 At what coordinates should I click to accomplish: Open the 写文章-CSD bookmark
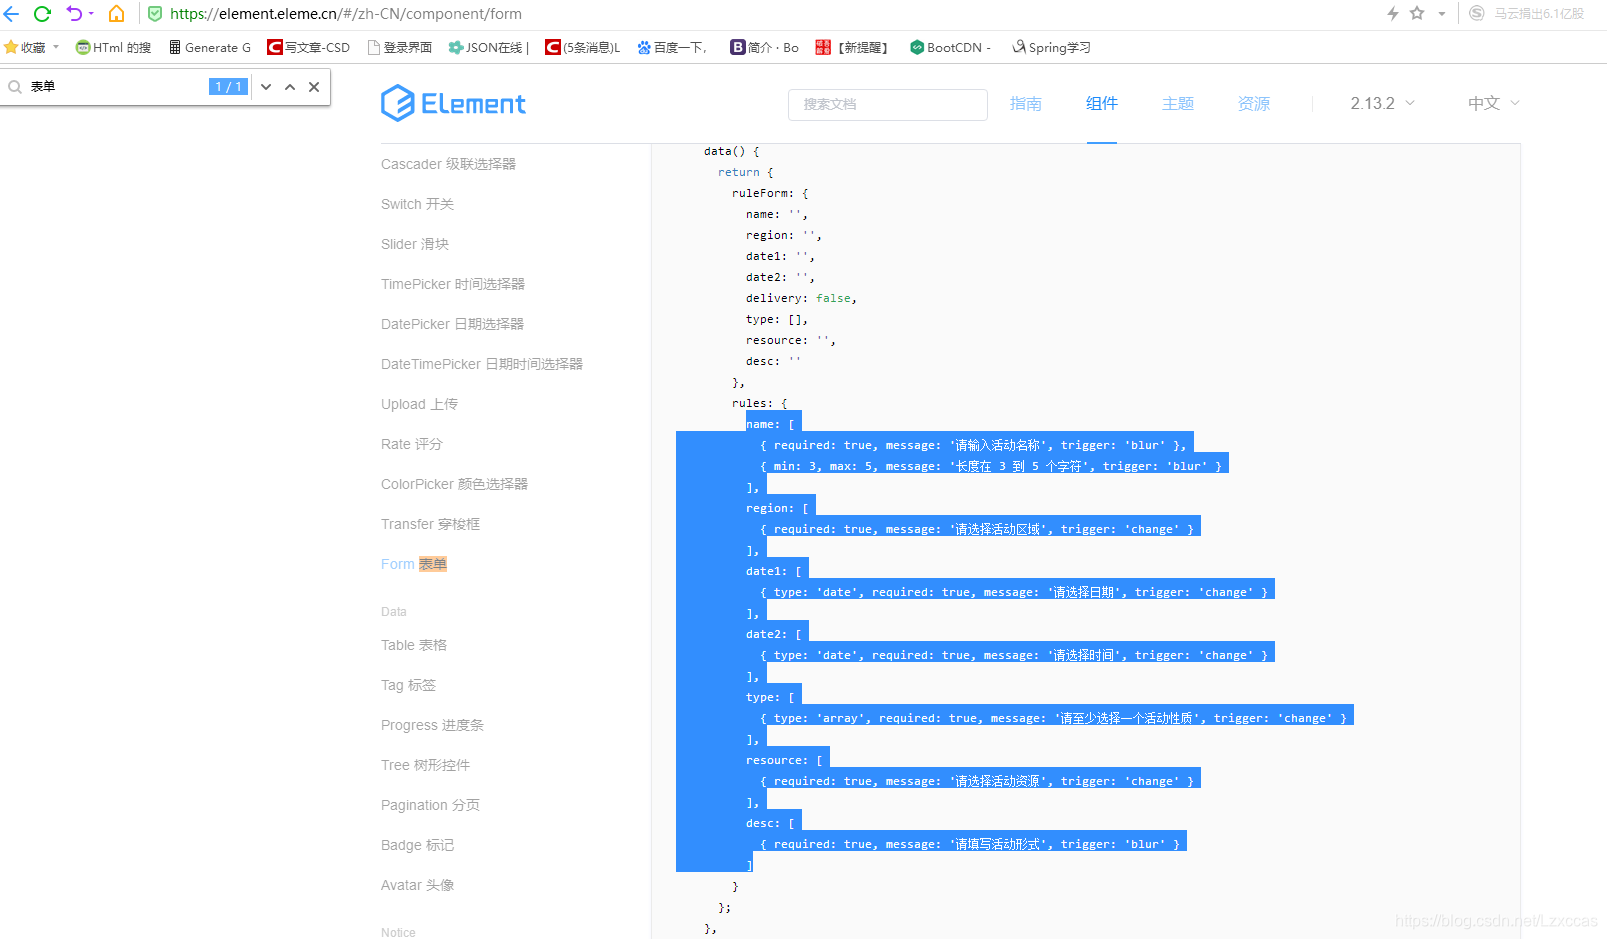pos(308,47)
